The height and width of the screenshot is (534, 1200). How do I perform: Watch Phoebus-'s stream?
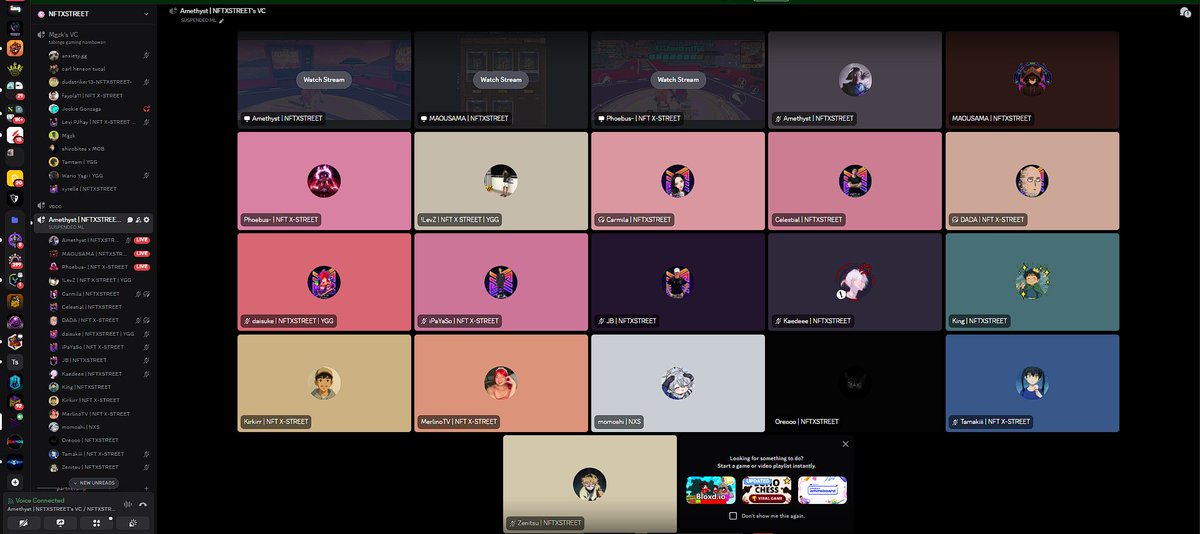click(x=678, y=80)
